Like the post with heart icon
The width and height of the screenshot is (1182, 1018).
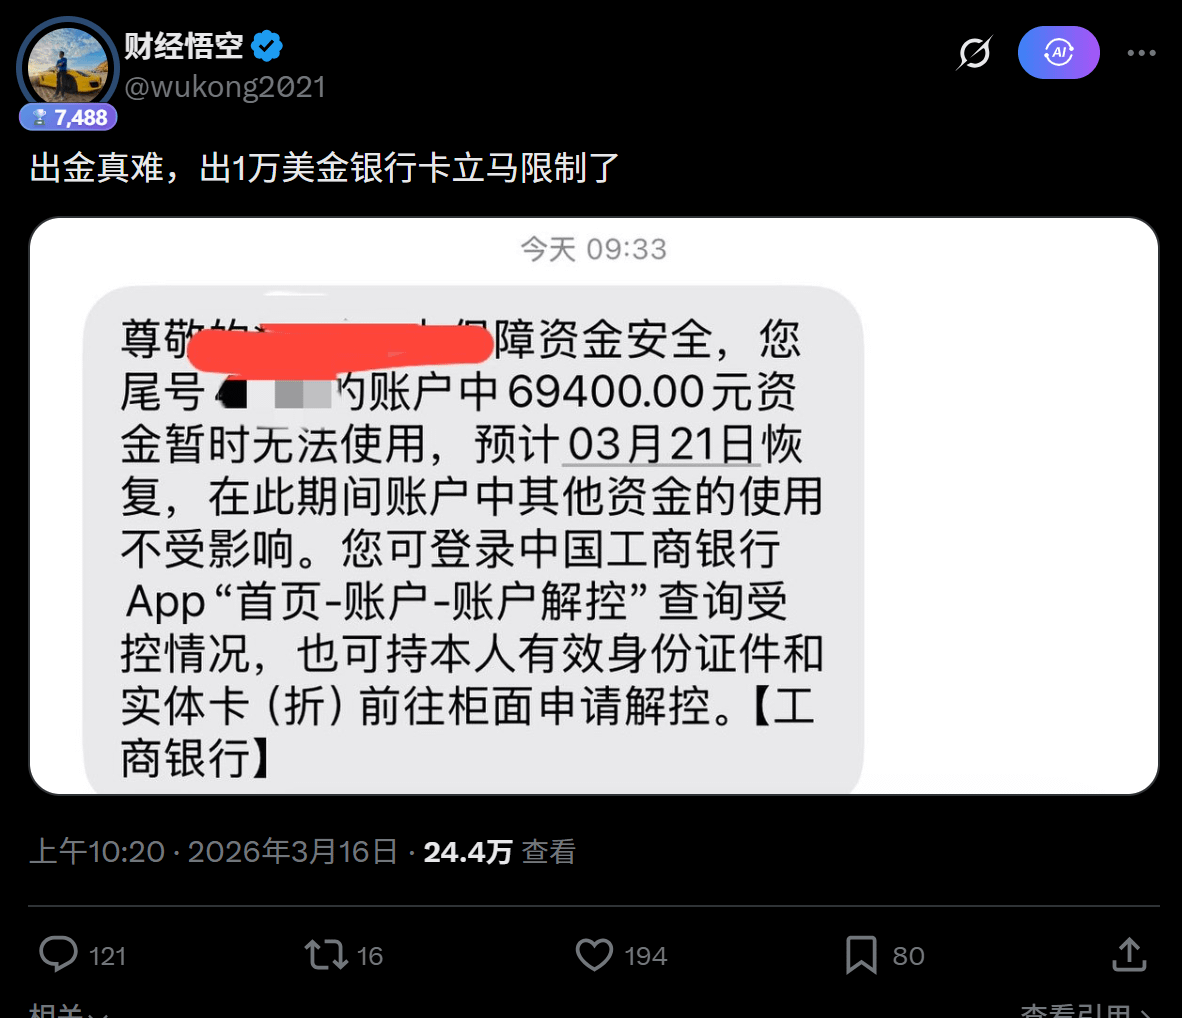[594, 955]
